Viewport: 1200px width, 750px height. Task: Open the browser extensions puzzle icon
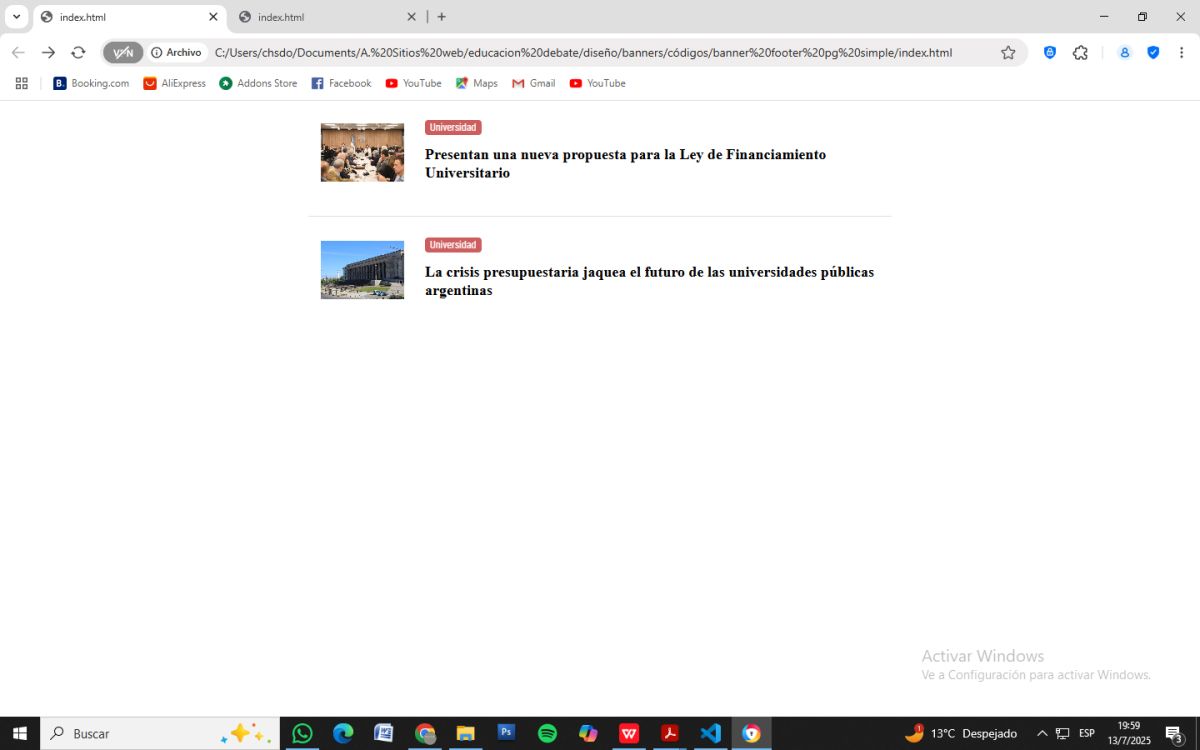coord(1080,53)
